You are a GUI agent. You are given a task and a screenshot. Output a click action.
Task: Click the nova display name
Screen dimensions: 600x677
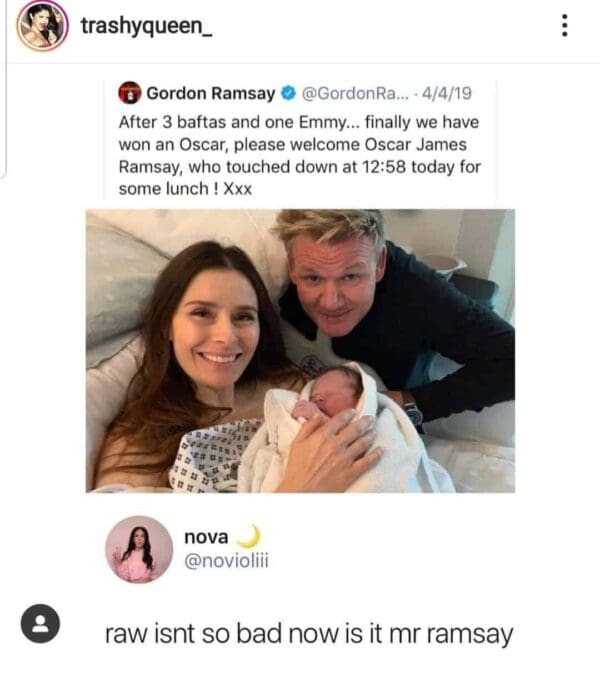pos(207,538)
